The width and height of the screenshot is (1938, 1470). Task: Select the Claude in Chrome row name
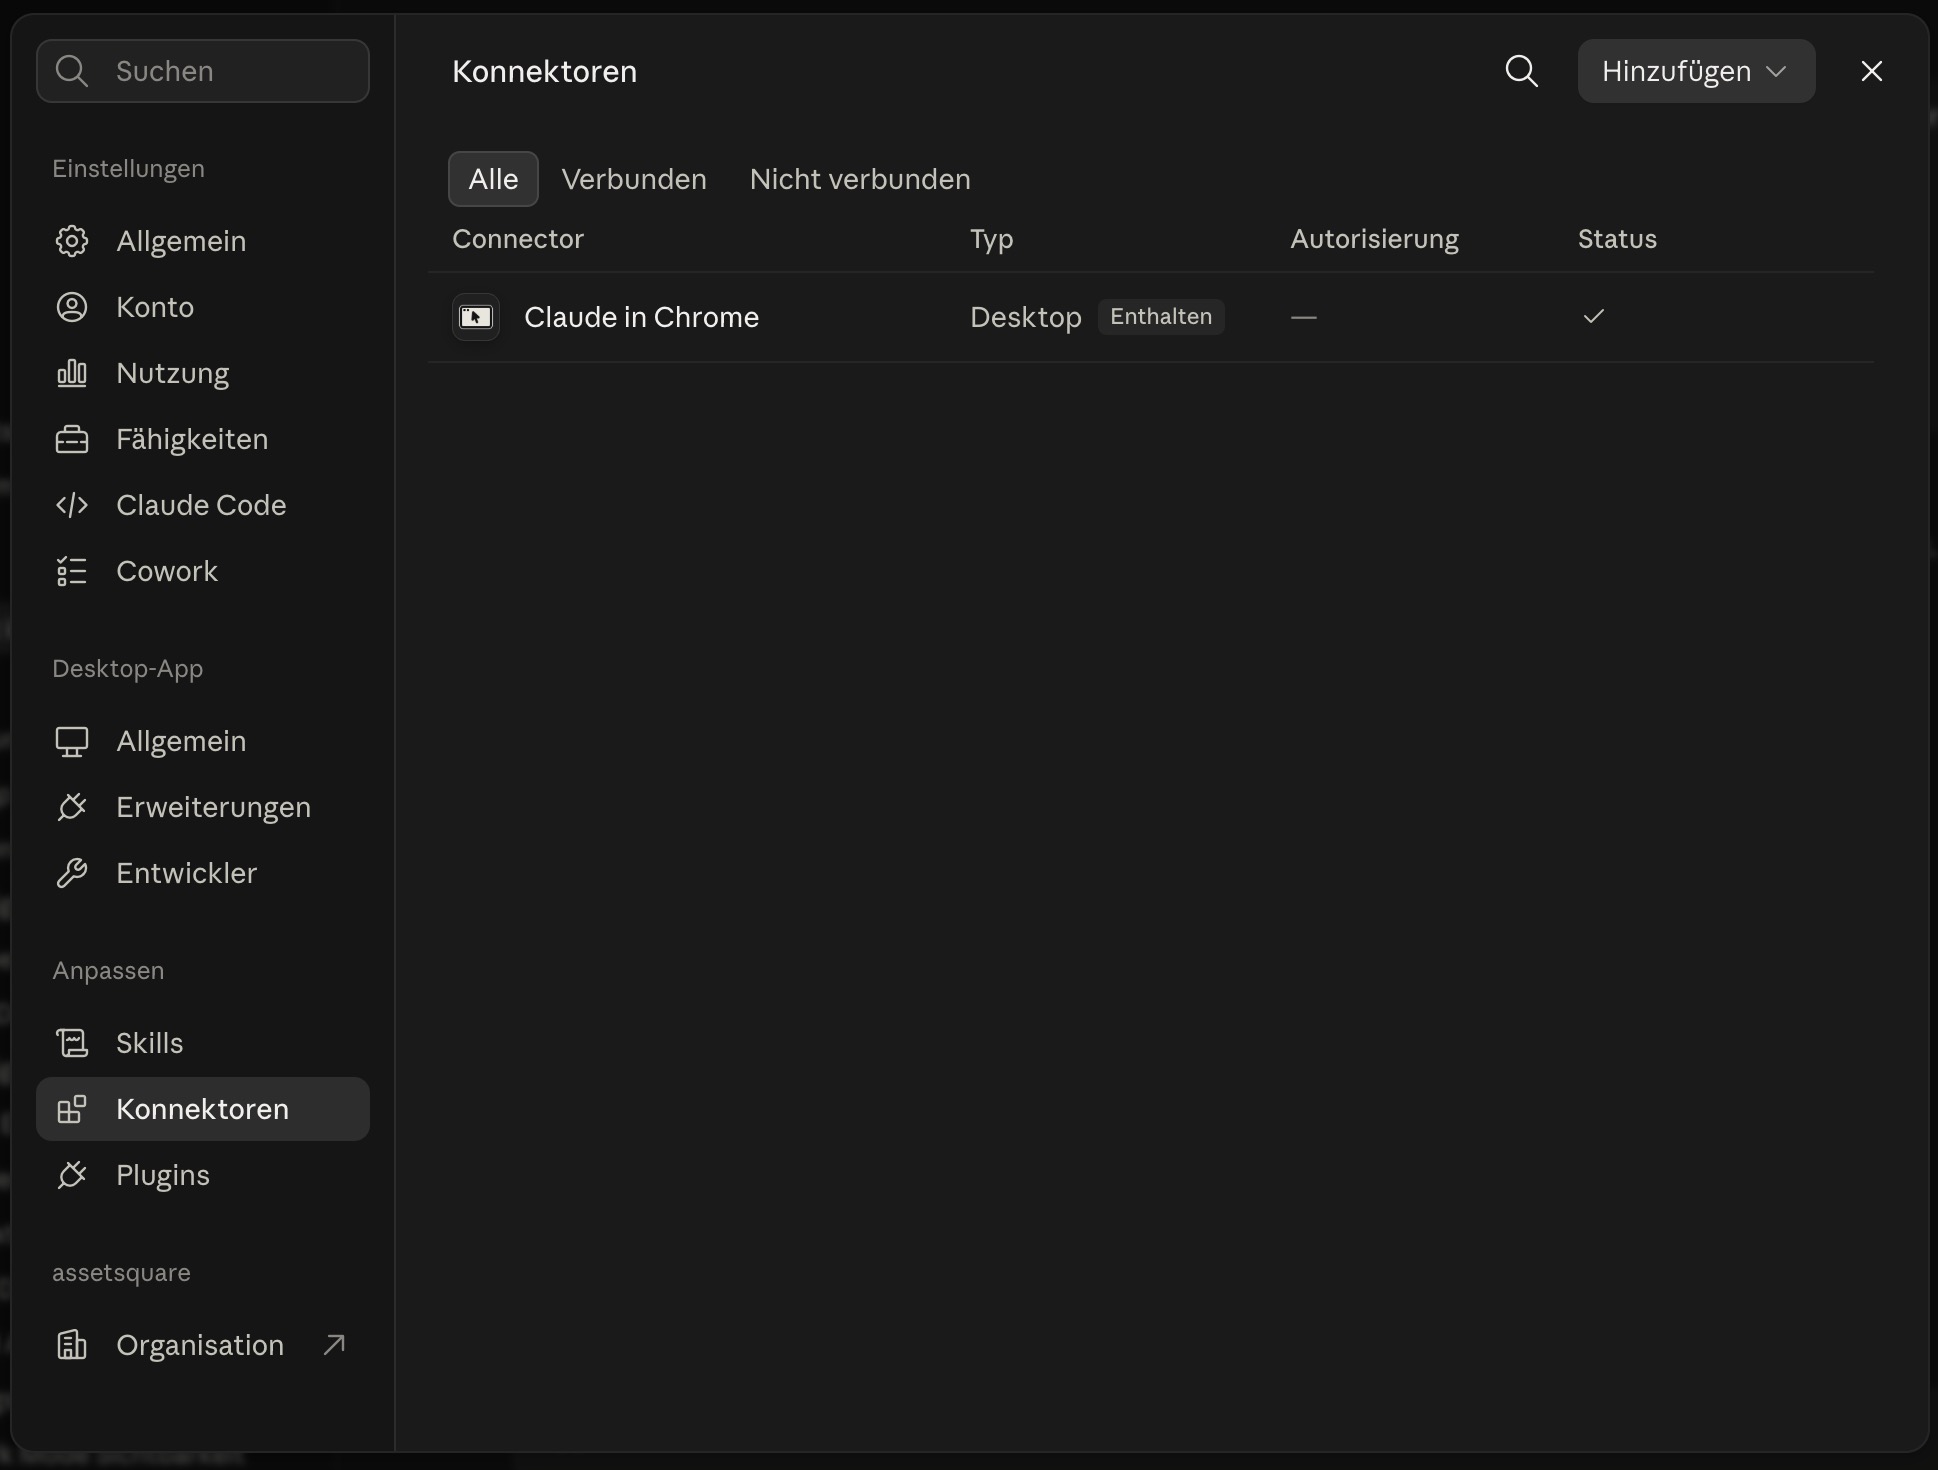point(641,317)
